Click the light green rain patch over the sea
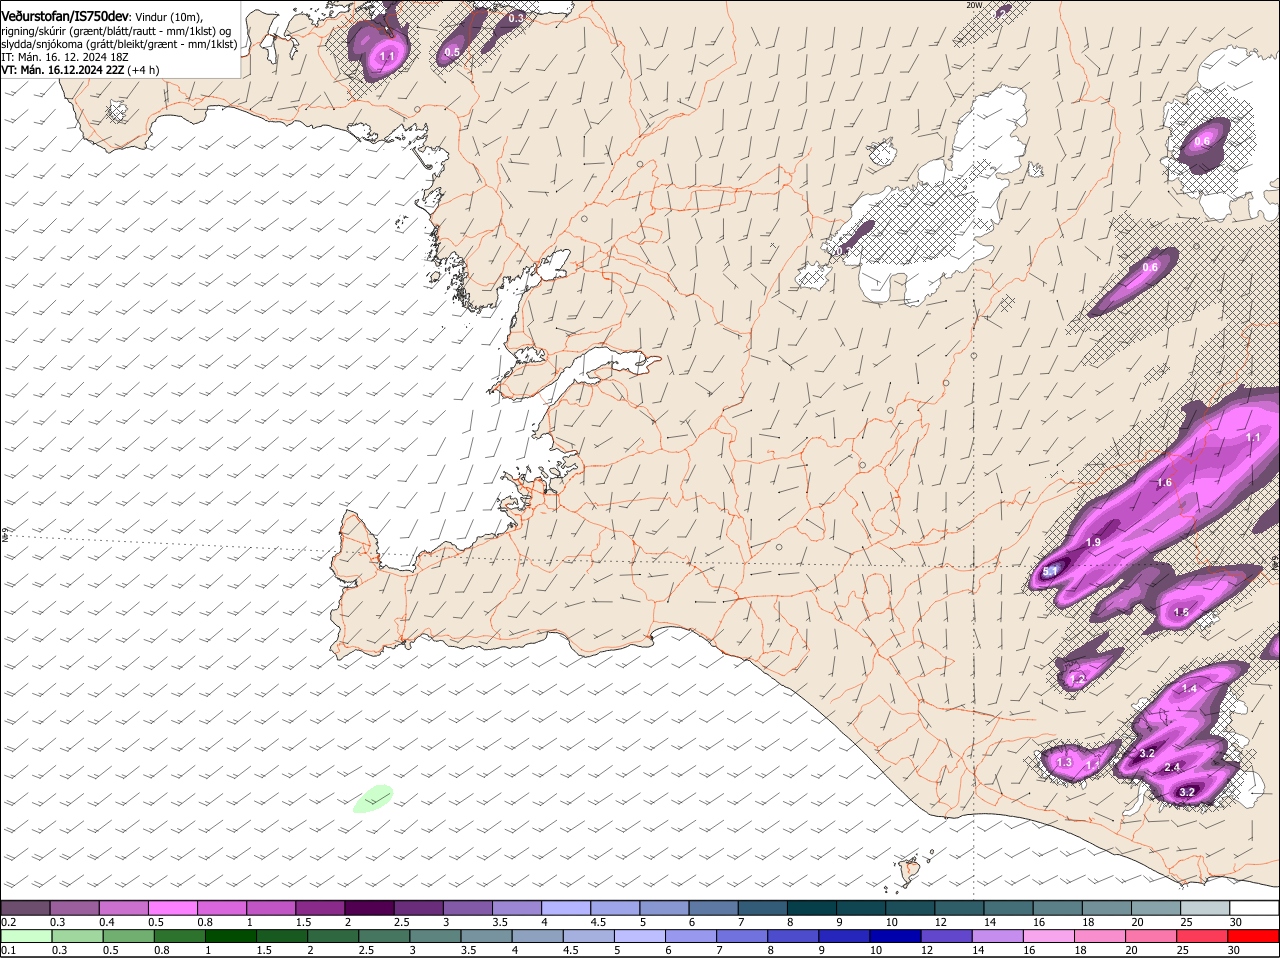The height and width of the screenshot is (958, 1280). (373, 798)
